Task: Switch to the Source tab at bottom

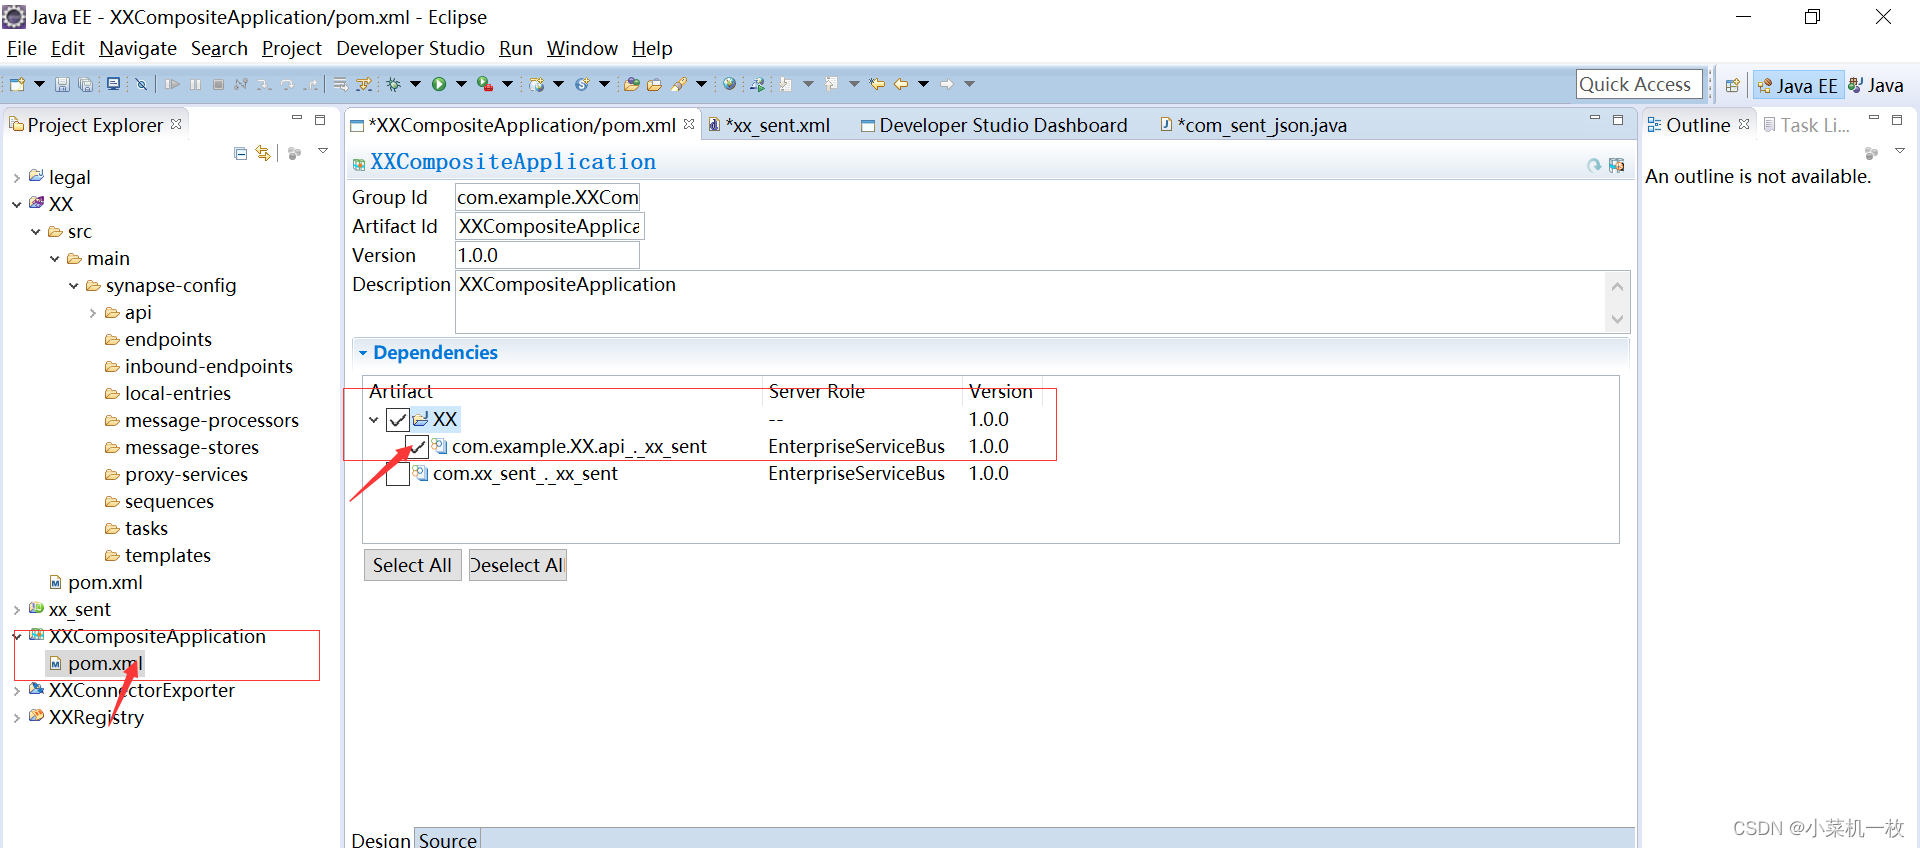Action: tap(447, 840)
